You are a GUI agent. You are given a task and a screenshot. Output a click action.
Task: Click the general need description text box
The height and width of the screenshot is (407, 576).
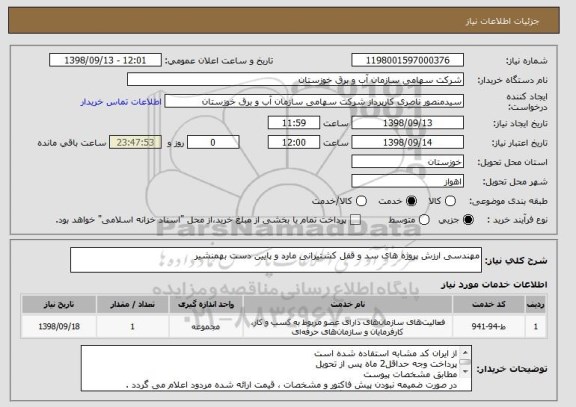276,260
